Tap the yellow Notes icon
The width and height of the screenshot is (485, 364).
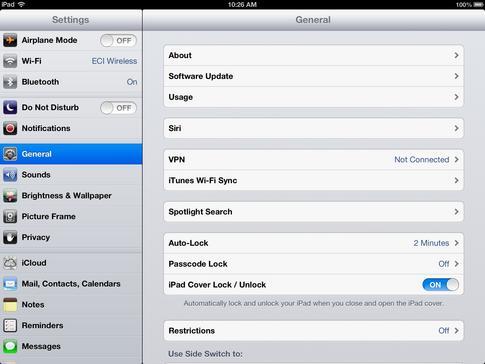tap(10, 305)
